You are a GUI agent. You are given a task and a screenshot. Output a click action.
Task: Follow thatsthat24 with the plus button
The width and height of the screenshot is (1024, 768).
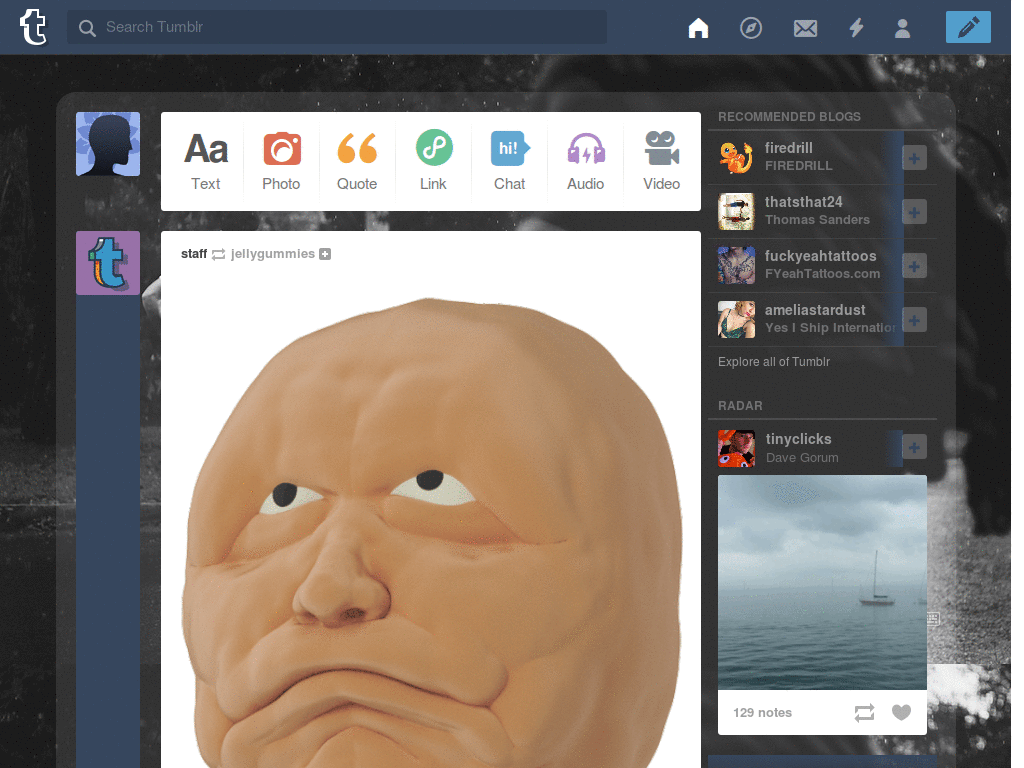pyautogui.click(x=914, y=212)
